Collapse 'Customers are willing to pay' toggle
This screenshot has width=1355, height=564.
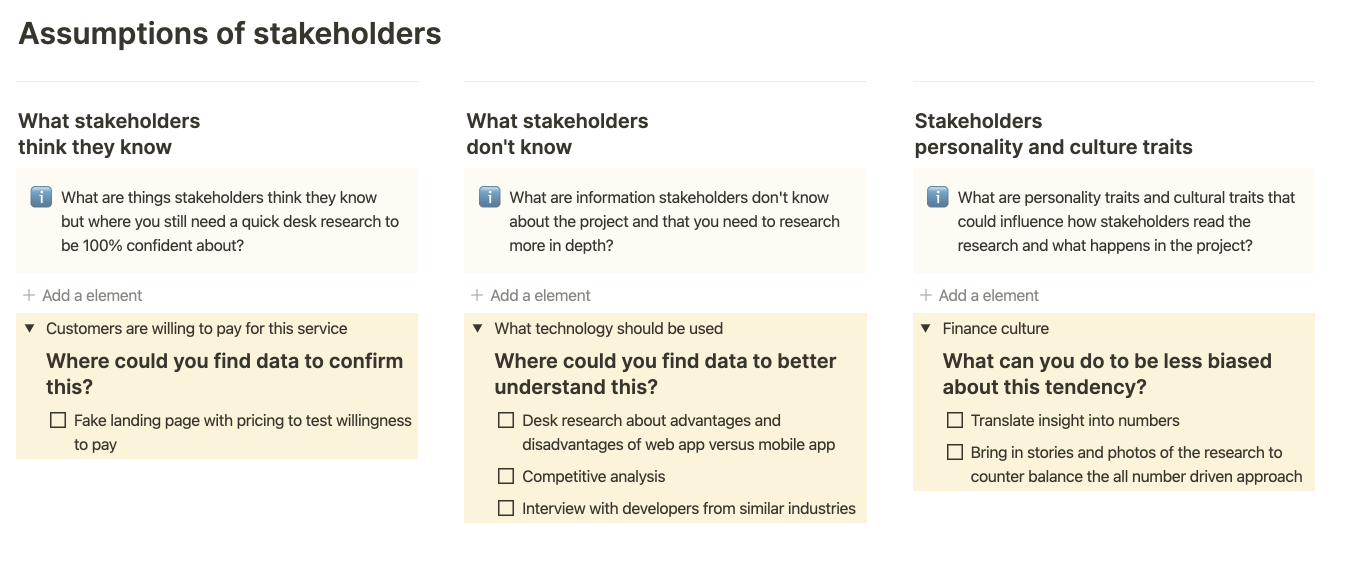(x=30, y=329)
